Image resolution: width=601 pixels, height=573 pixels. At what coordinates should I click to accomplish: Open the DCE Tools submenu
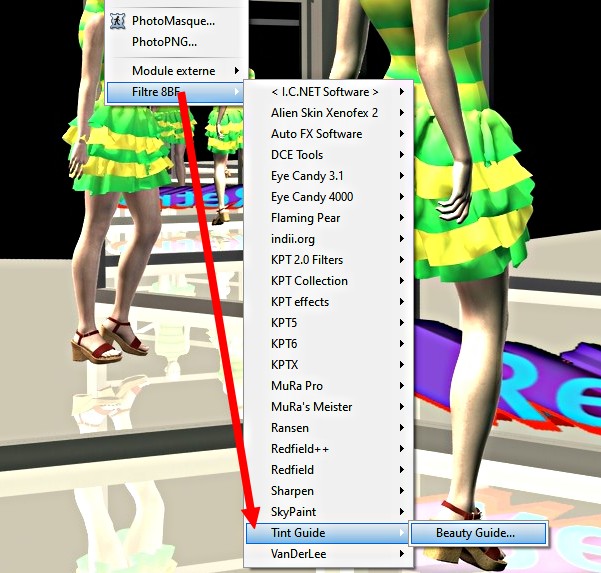(328, 155)
